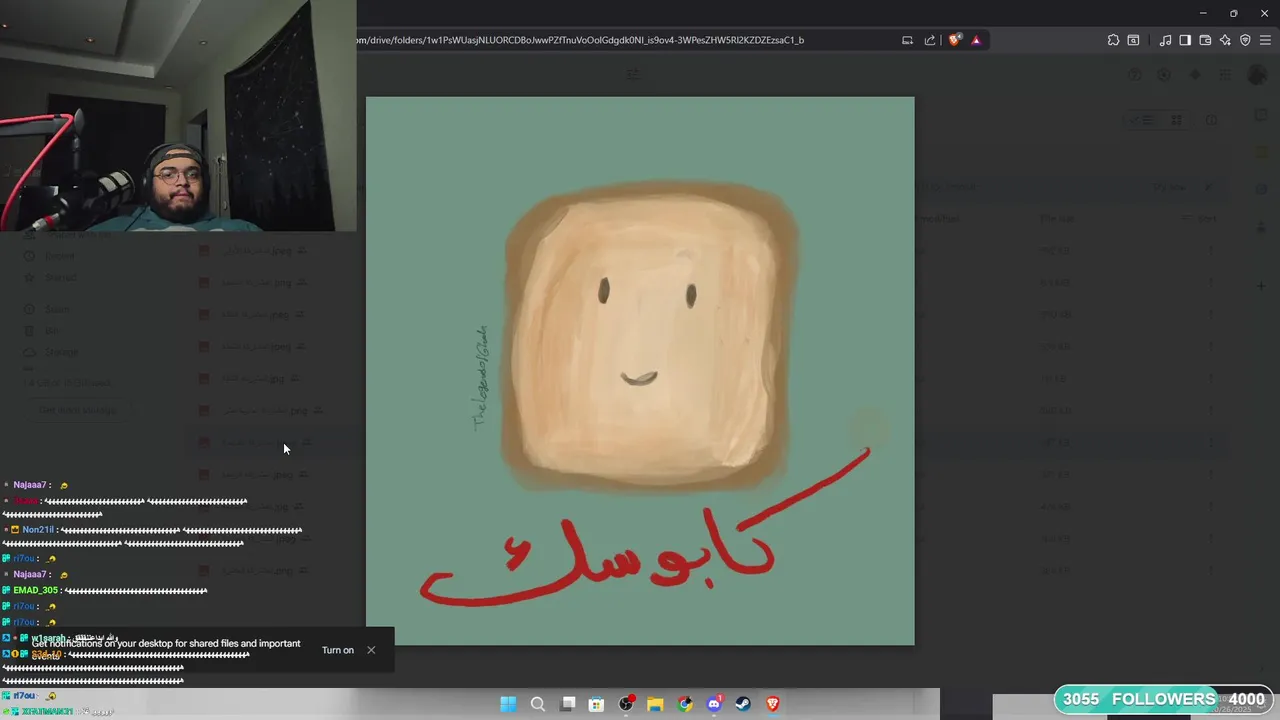Open the Drive view details info icon

(x=1212, y=120)
